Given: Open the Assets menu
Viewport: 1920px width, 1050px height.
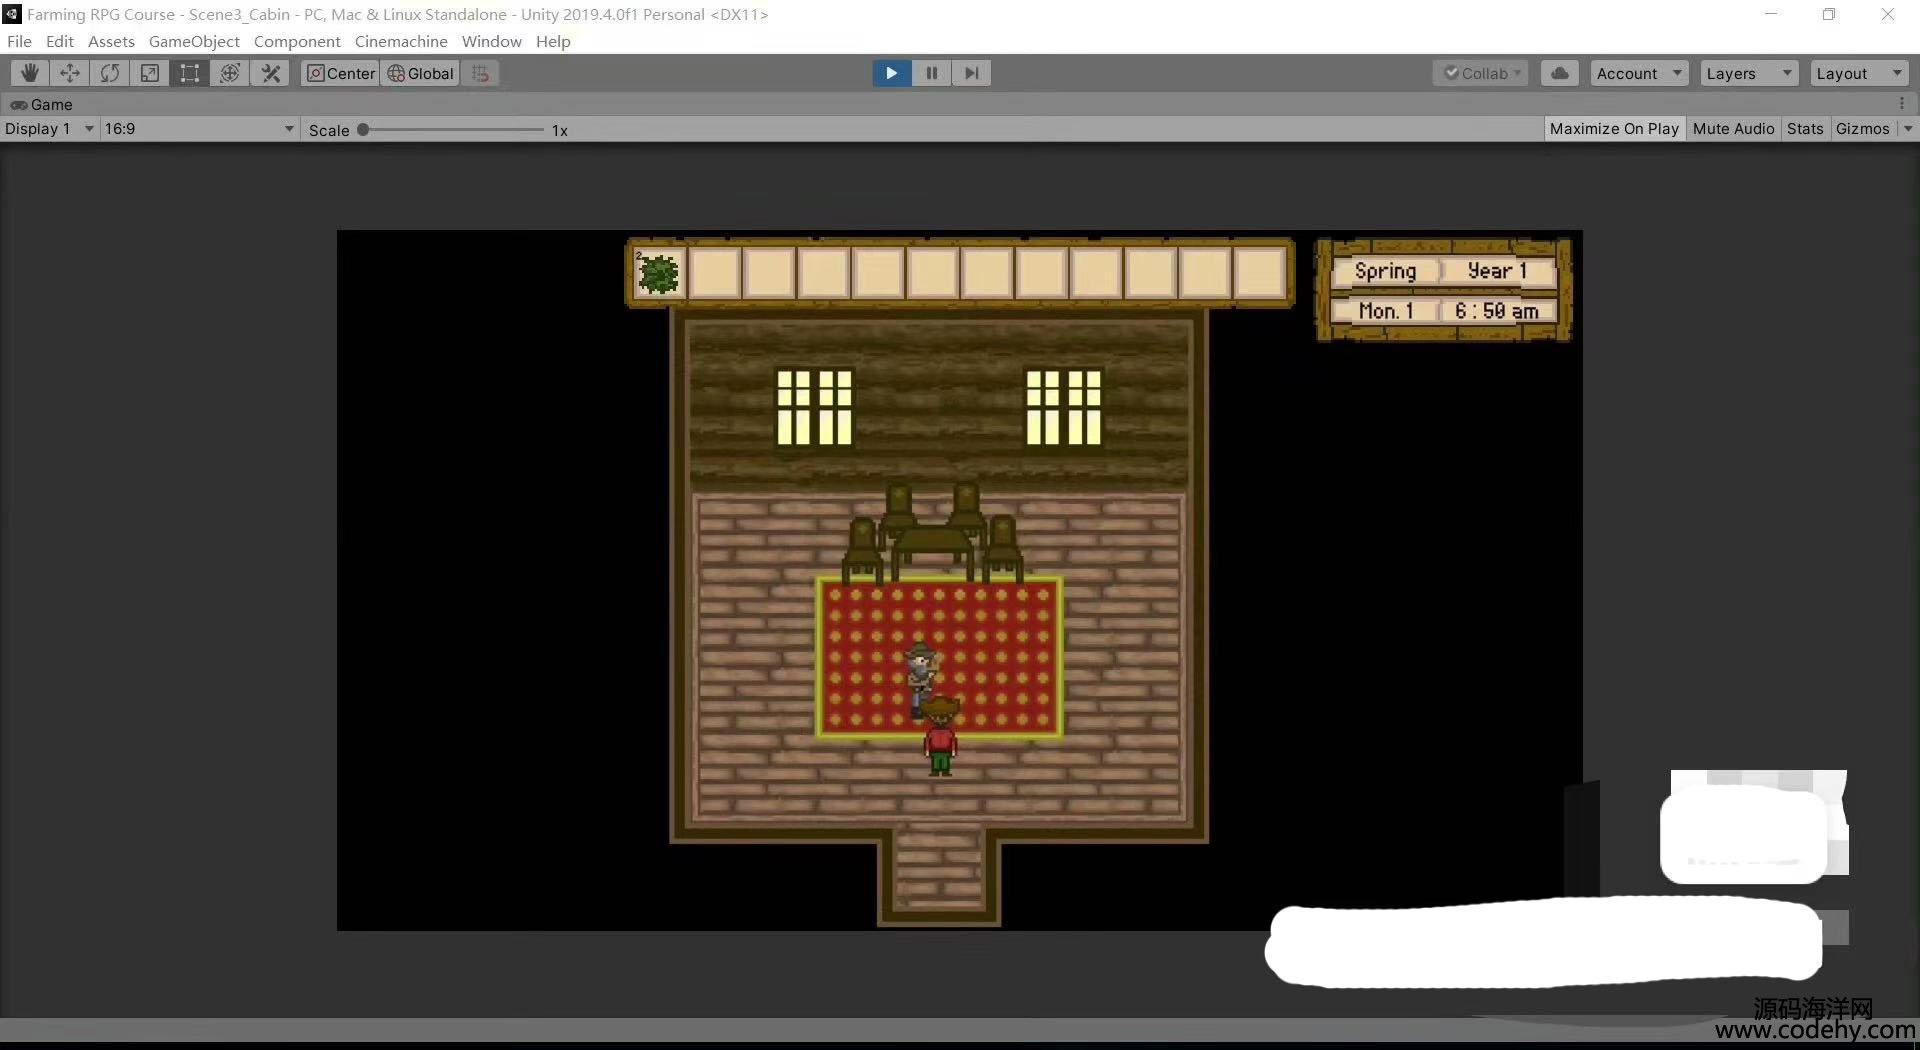Looking at the screenshot, I should tap(111, 41).
